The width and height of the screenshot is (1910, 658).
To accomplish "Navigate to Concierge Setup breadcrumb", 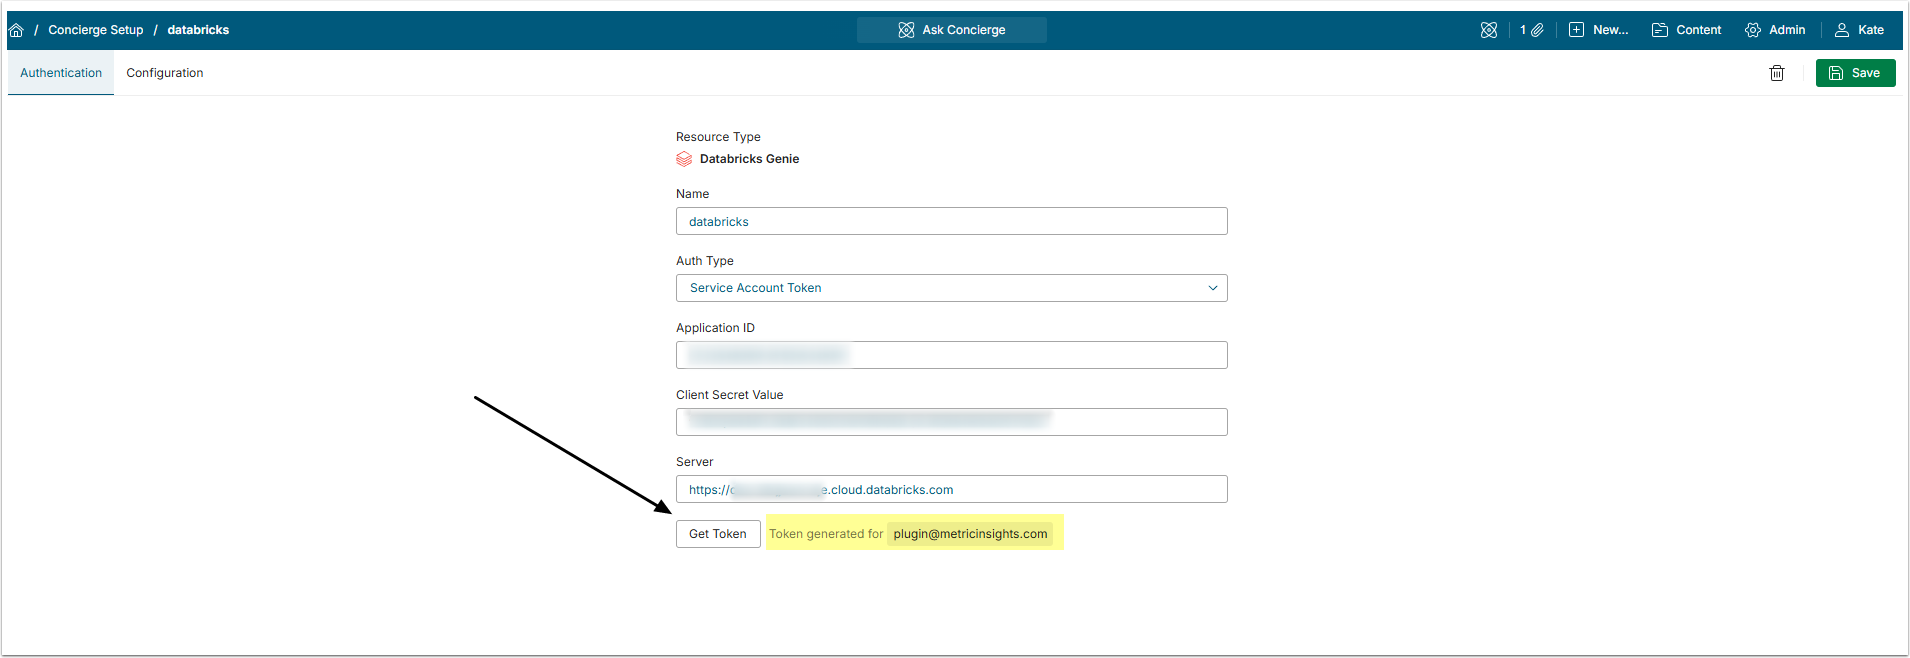I will (96, 30).
